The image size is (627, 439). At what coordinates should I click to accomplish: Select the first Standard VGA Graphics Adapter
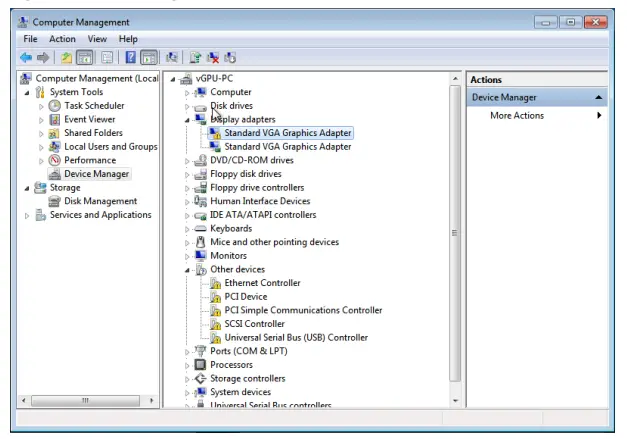click(x=288, y=133)
